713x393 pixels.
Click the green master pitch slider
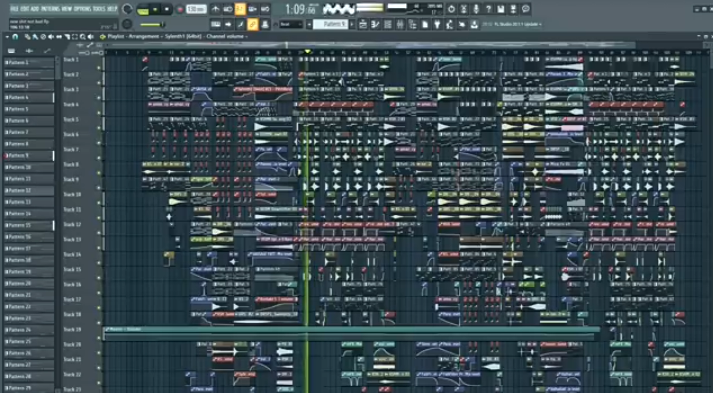tap(152, 25)
